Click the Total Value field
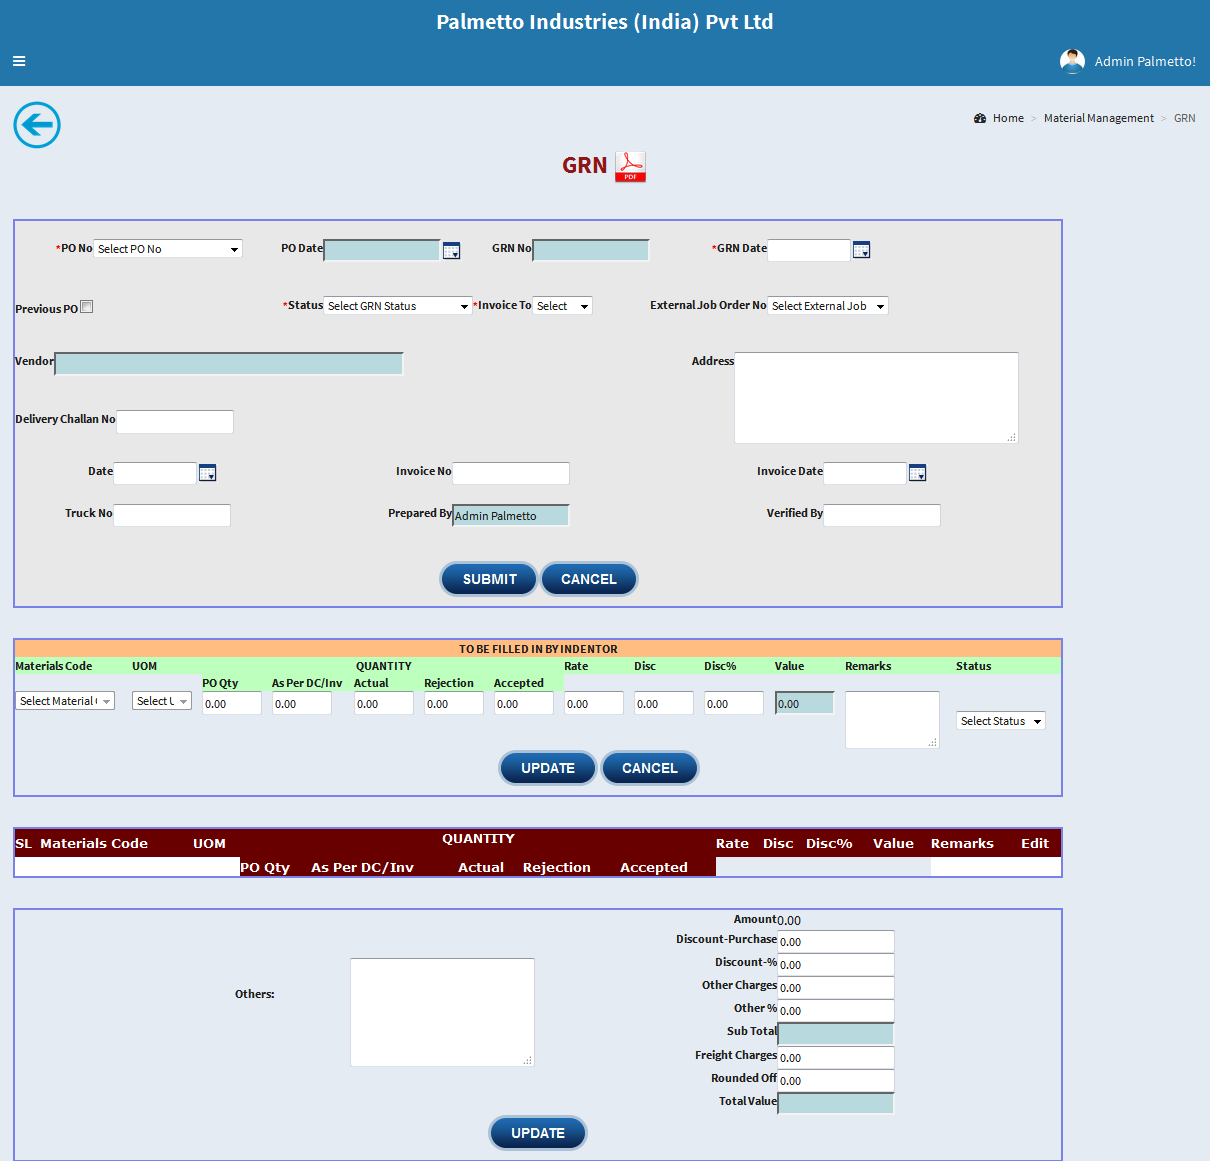This screenshot has height=1161, width=1210. pyautogui.click(x=836, y=1103)
